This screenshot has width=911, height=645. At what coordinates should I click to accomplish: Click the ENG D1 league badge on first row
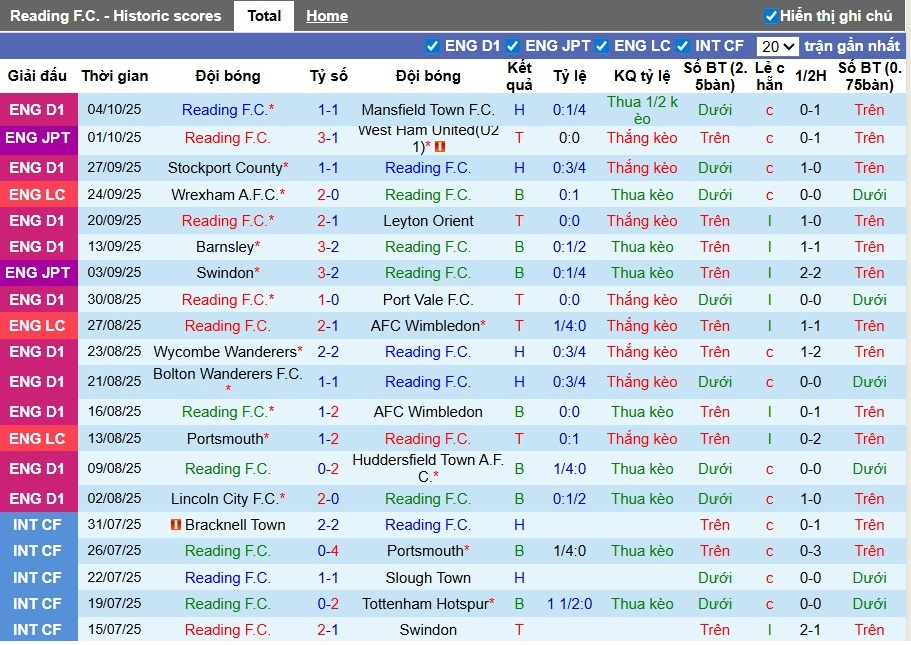point(39,110)
